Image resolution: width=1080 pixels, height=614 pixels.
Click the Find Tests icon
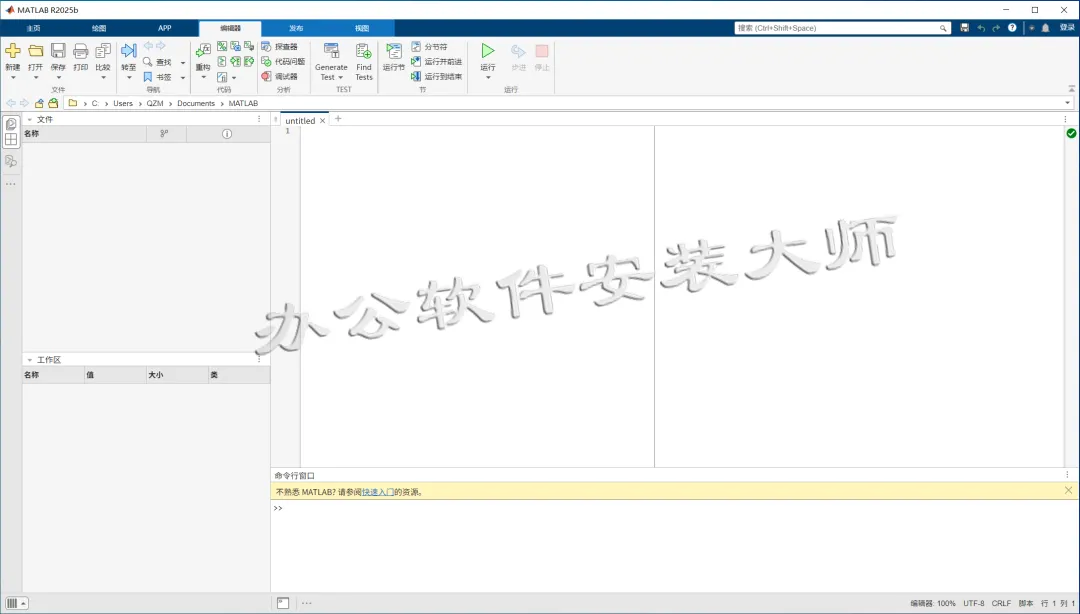(x=364, y=50)
